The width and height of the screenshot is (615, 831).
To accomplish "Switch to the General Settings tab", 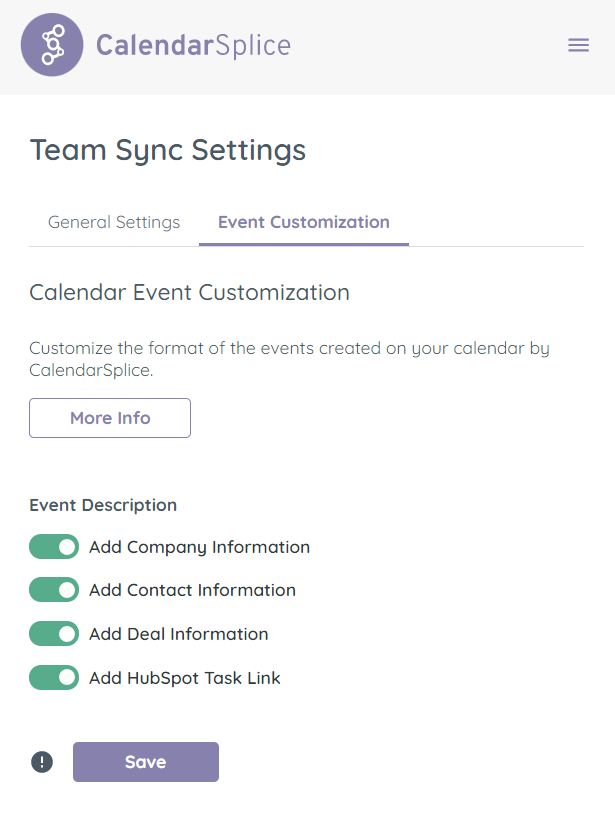I will 113,222.
